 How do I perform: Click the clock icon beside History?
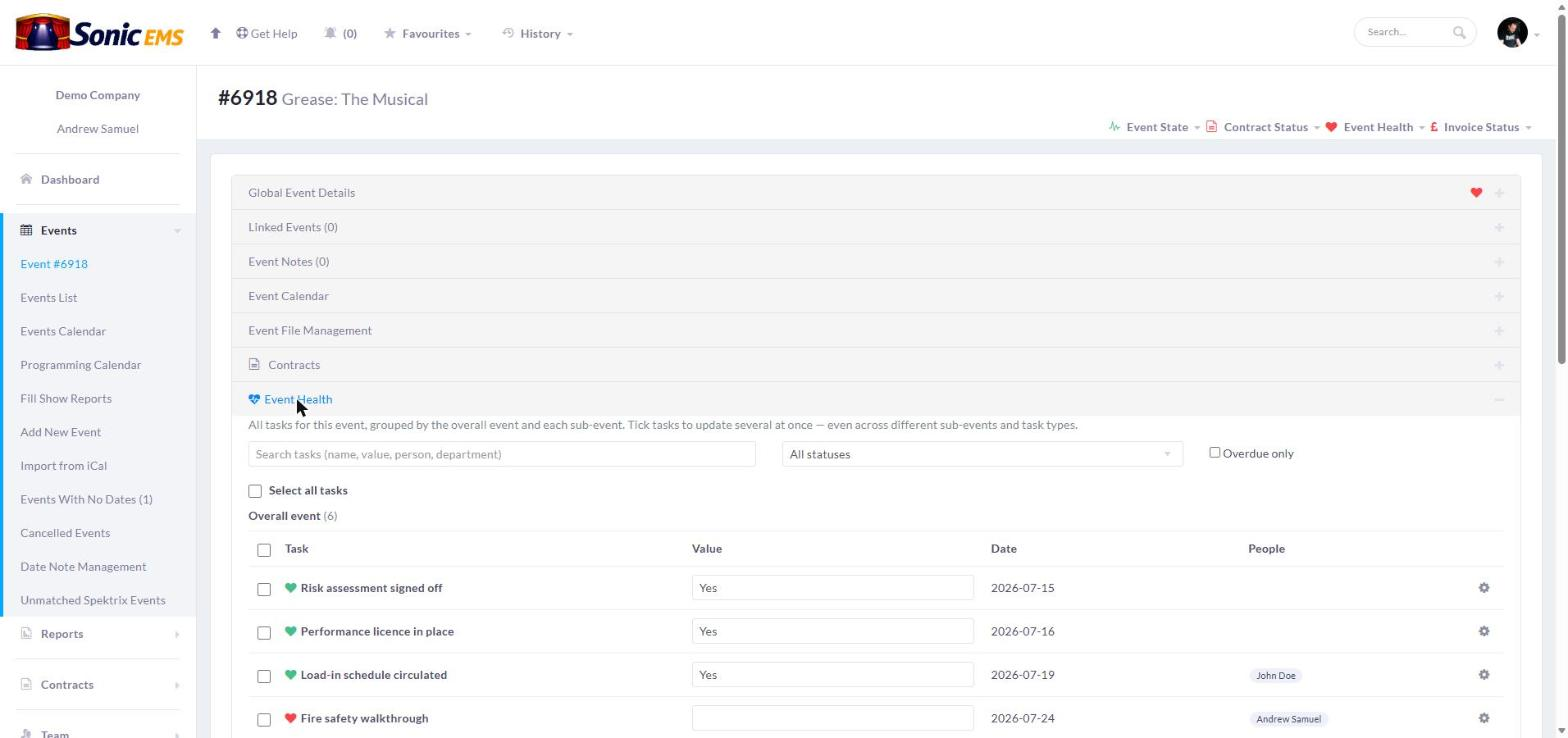click(x=508, y=33)
